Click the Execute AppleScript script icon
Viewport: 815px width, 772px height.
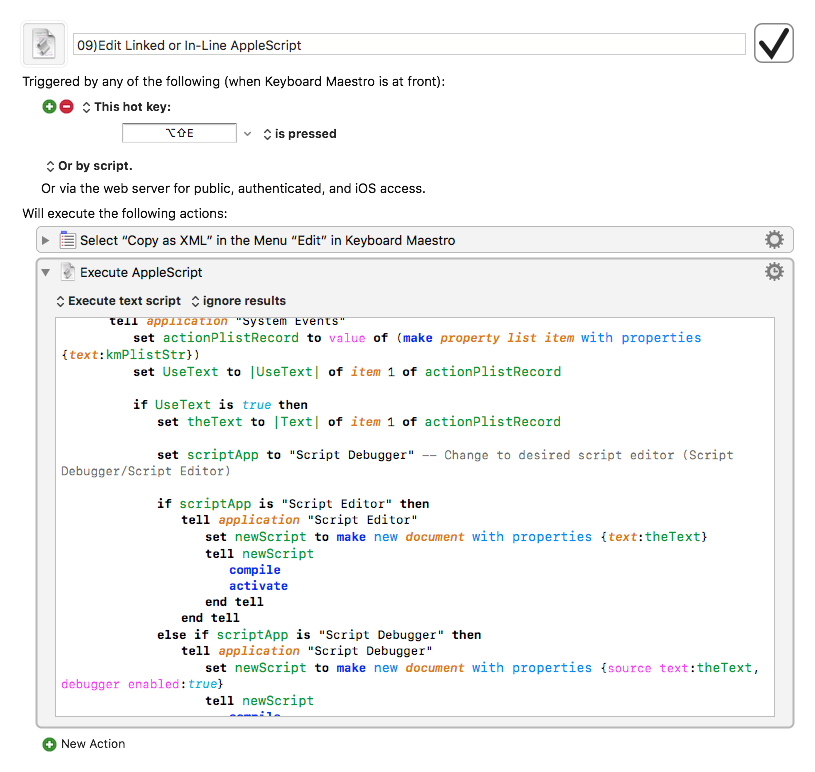click(68, 272)
